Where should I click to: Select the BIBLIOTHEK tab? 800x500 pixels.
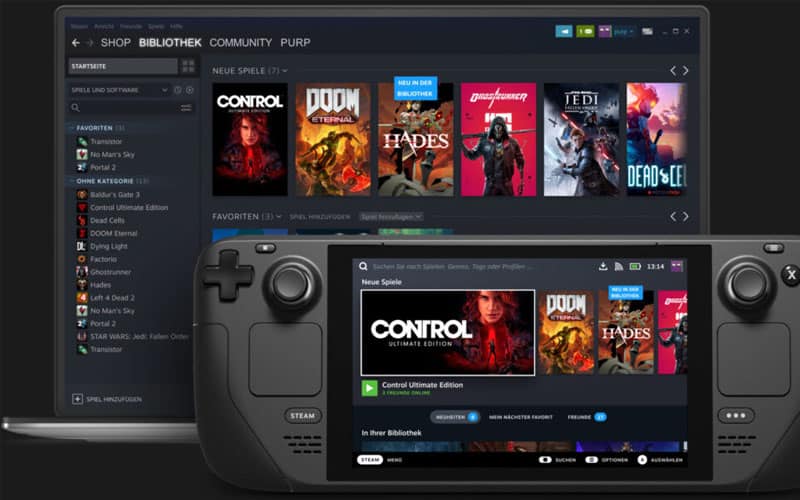coord(170,43)
